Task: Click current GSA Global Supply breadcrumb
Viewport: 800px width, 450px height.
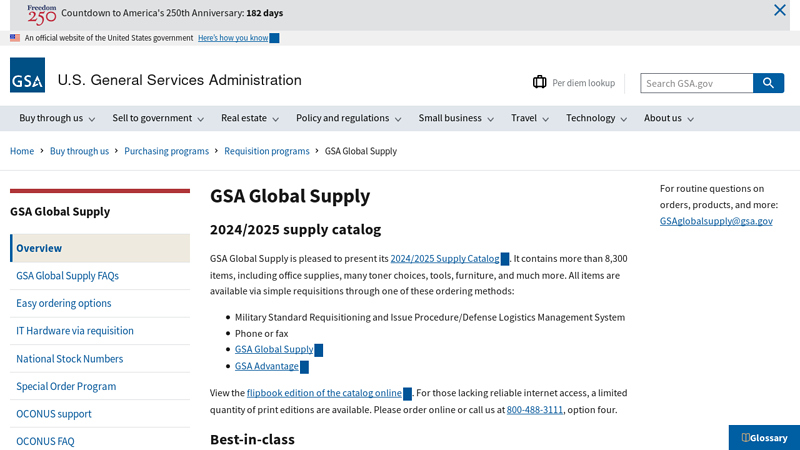Action: point(361,151)
